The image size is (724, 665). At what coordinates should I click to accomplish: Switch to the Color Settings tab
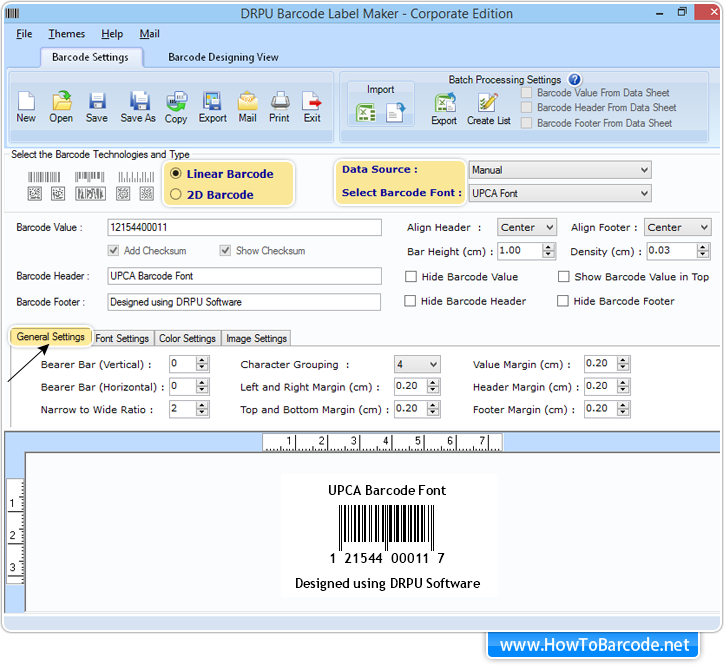click(x=187, y=339)
